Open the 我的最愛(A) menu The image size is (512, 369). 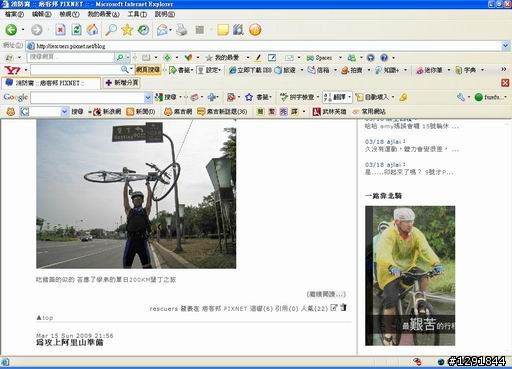[x=103, y=14]
